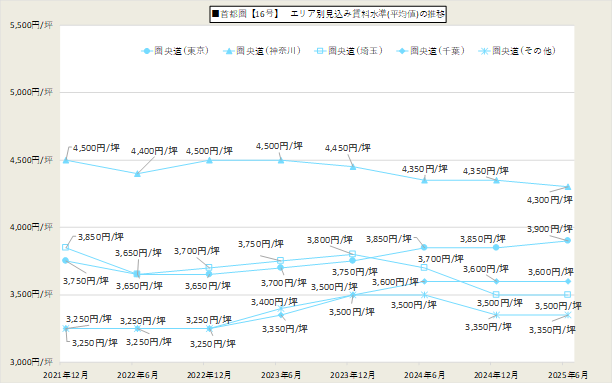This screenshot has width=613, height=384.
Task: Click the 3,350円/坪 asterisk point at 2024年12月
Action: click(x=496, y=315)
